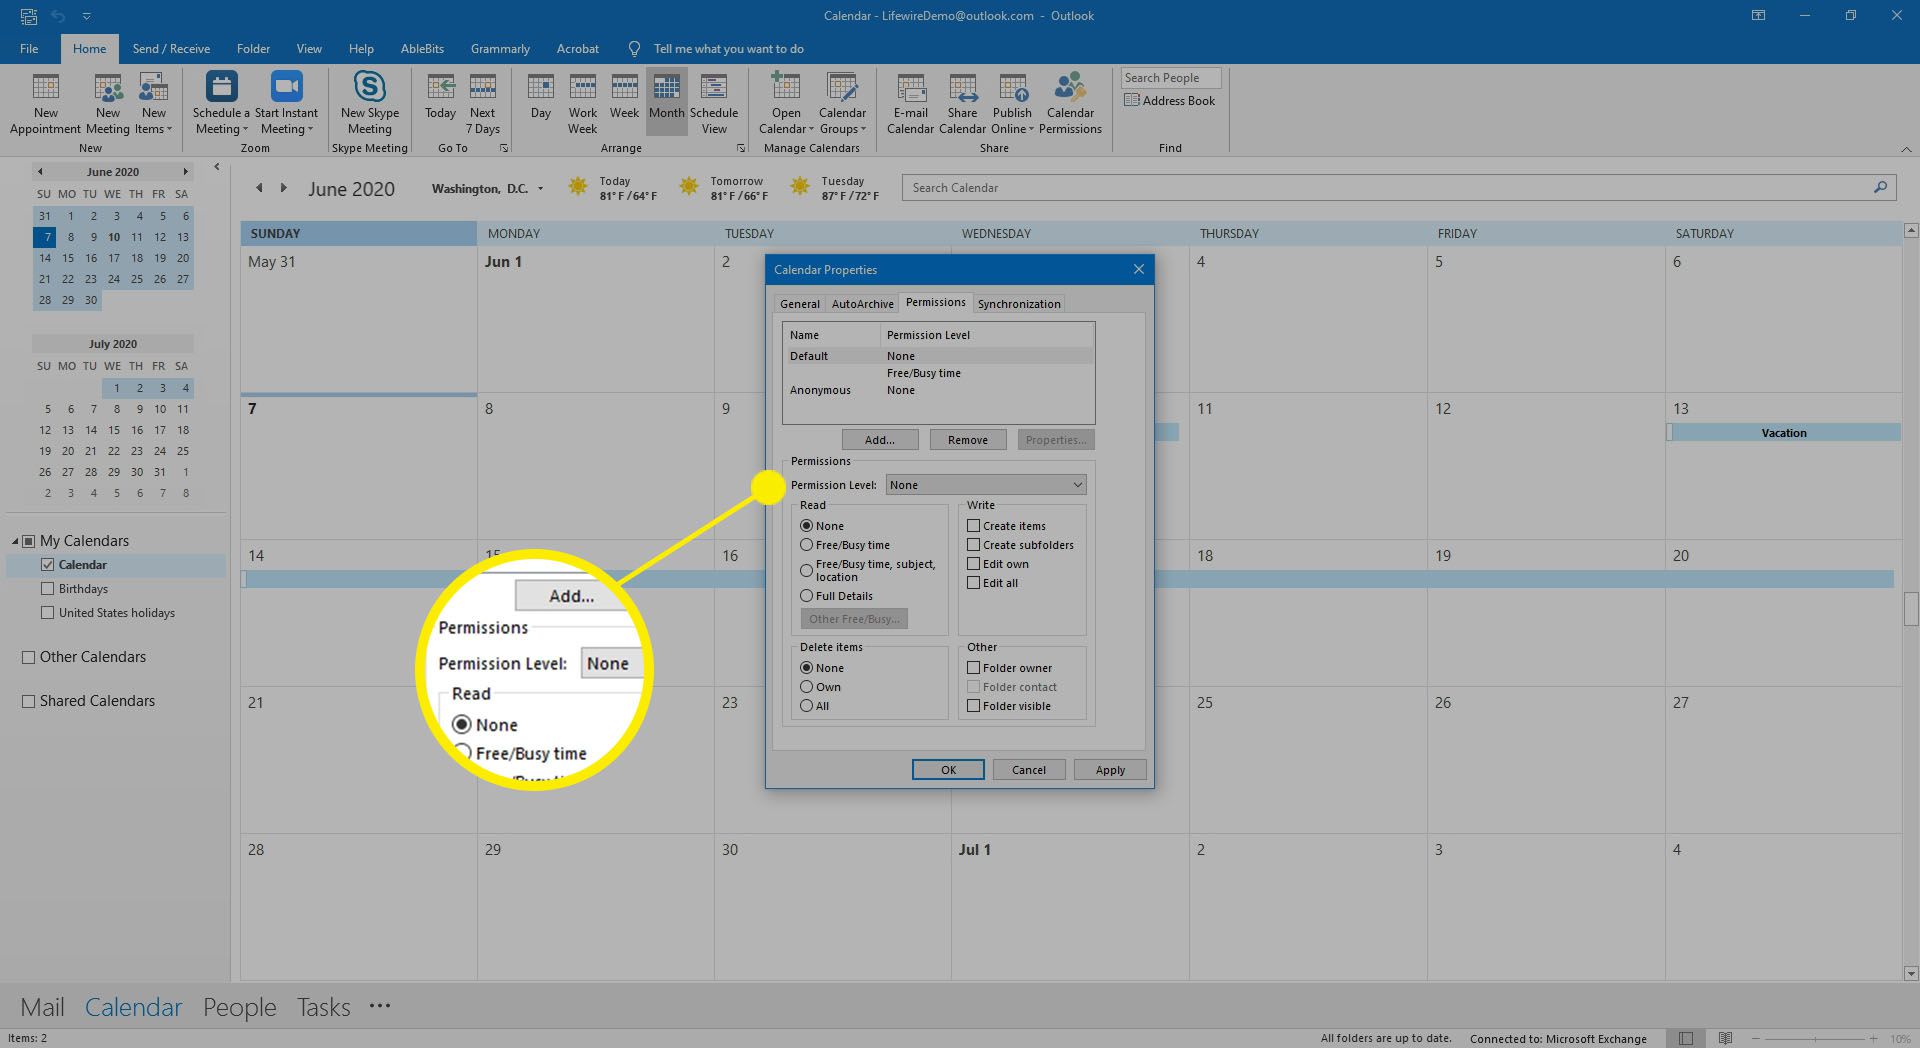
Task: Click the Add... button
Action: coord(879,440)
